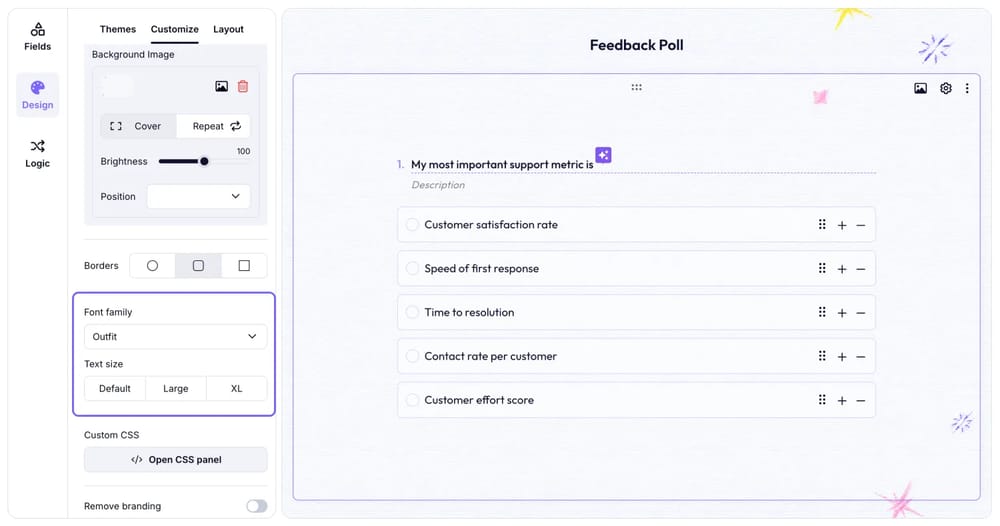
Task: Click the background image upload icon
Action: 221,87
